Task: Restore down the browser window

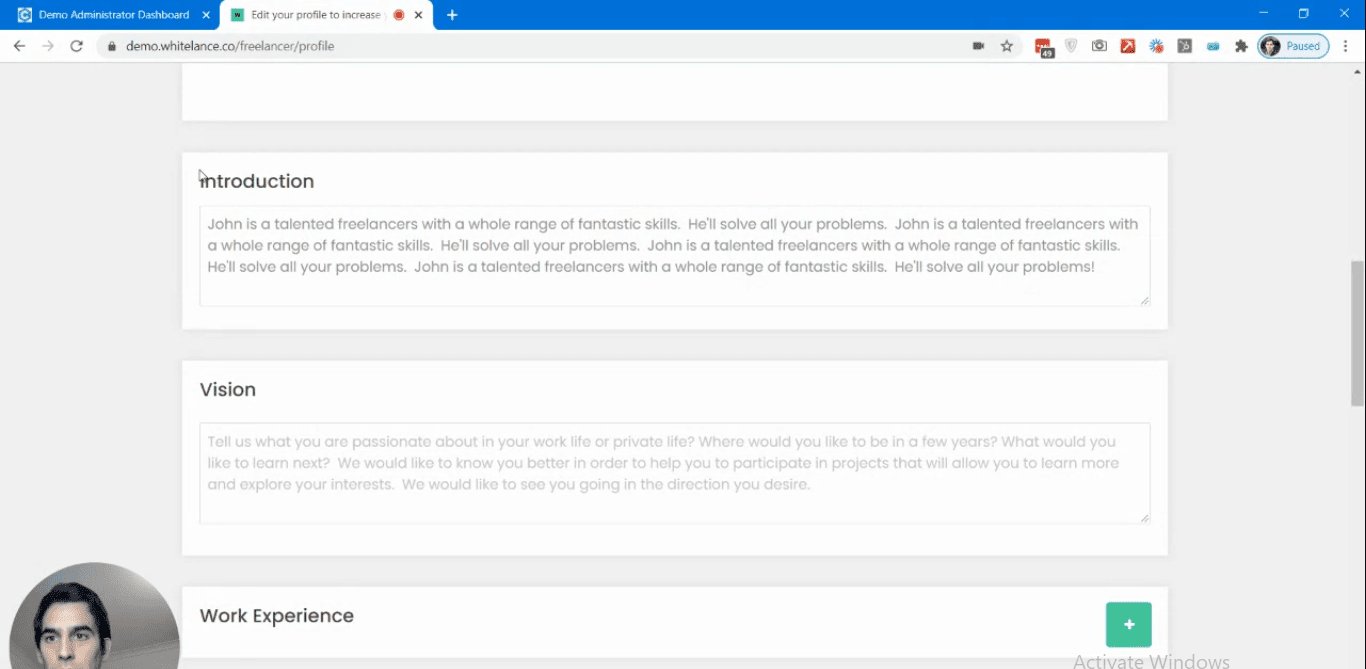Action: point(1304,14)
